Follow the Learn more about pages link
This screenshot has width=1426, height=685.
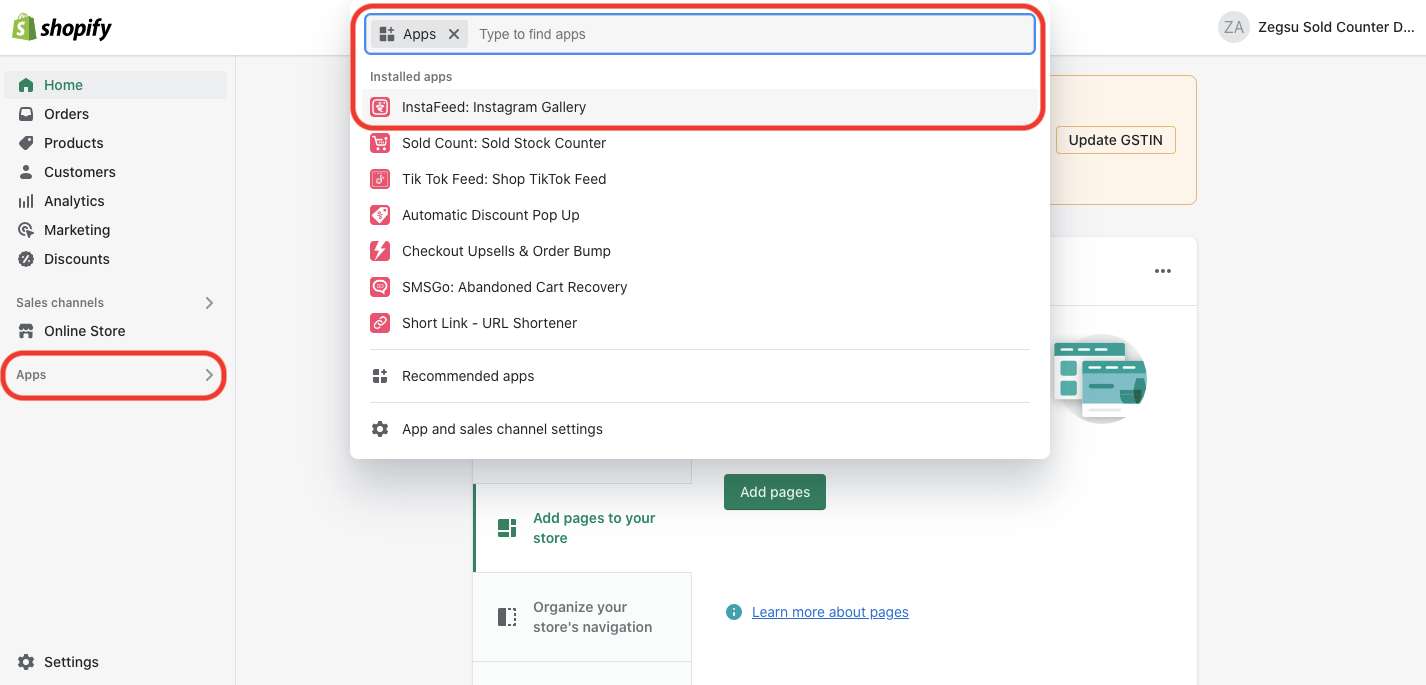tap(830, 612)
